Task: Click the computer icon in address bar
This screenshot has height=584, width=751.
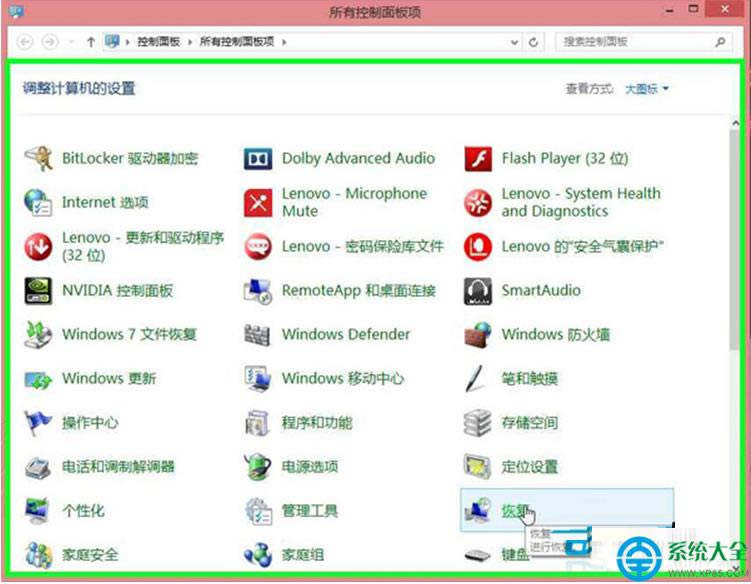Action: click(x=112, y=42)
